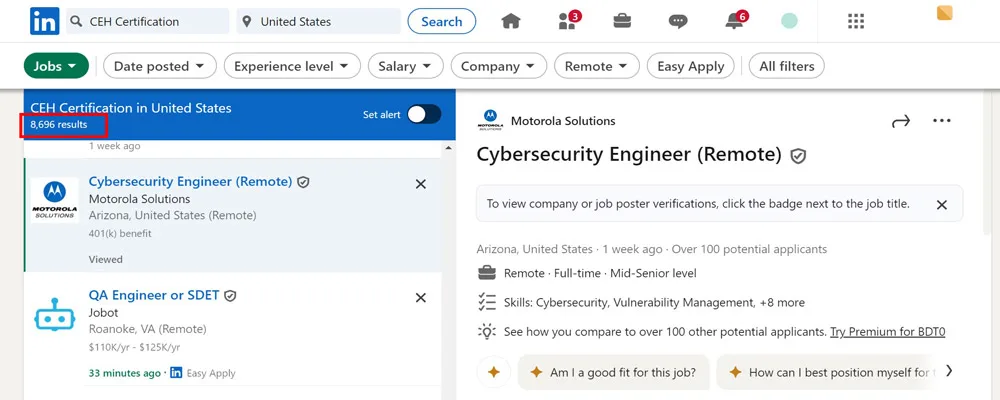The image size is (1000, 400).
Task: Click the location pin icon
Action: (247, 22)
